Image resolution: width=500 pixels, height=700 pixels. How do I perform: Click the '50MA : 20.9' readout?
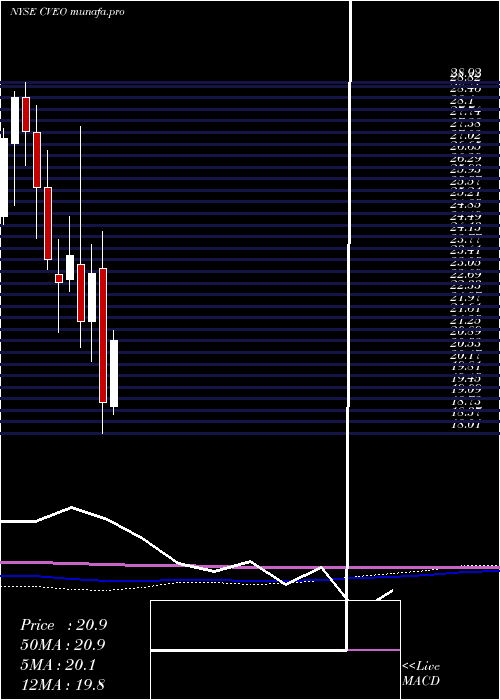[x=64, y=645]
